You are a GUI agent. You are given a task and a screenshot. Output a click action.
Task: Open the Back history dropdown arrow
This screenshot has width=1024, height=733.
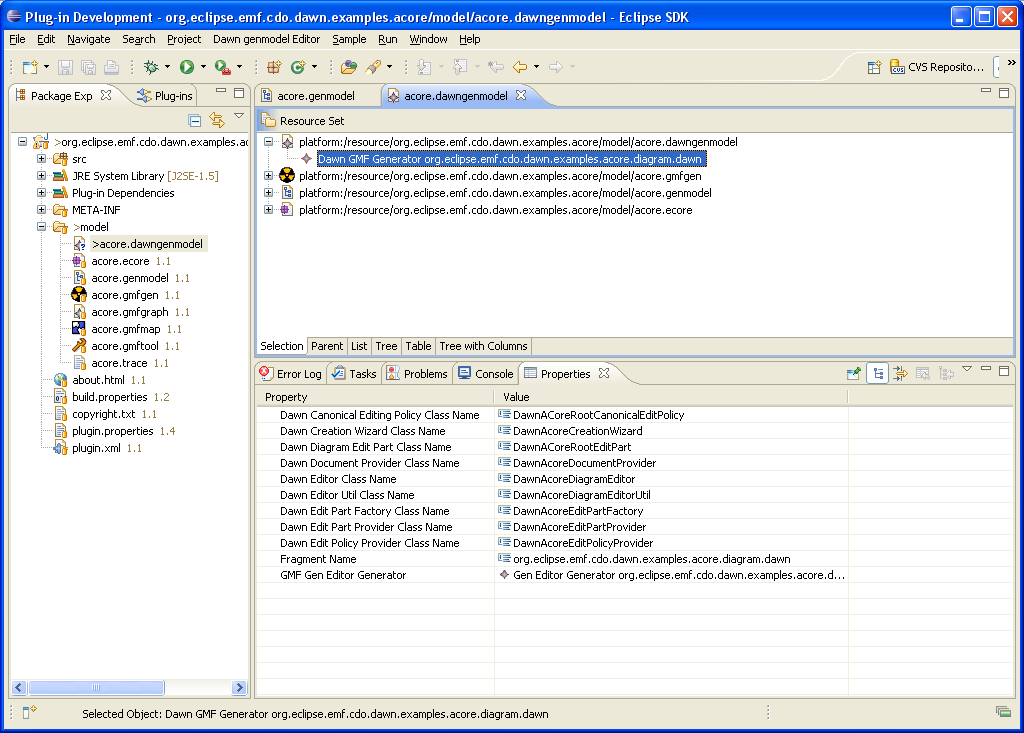pos(536,67)
